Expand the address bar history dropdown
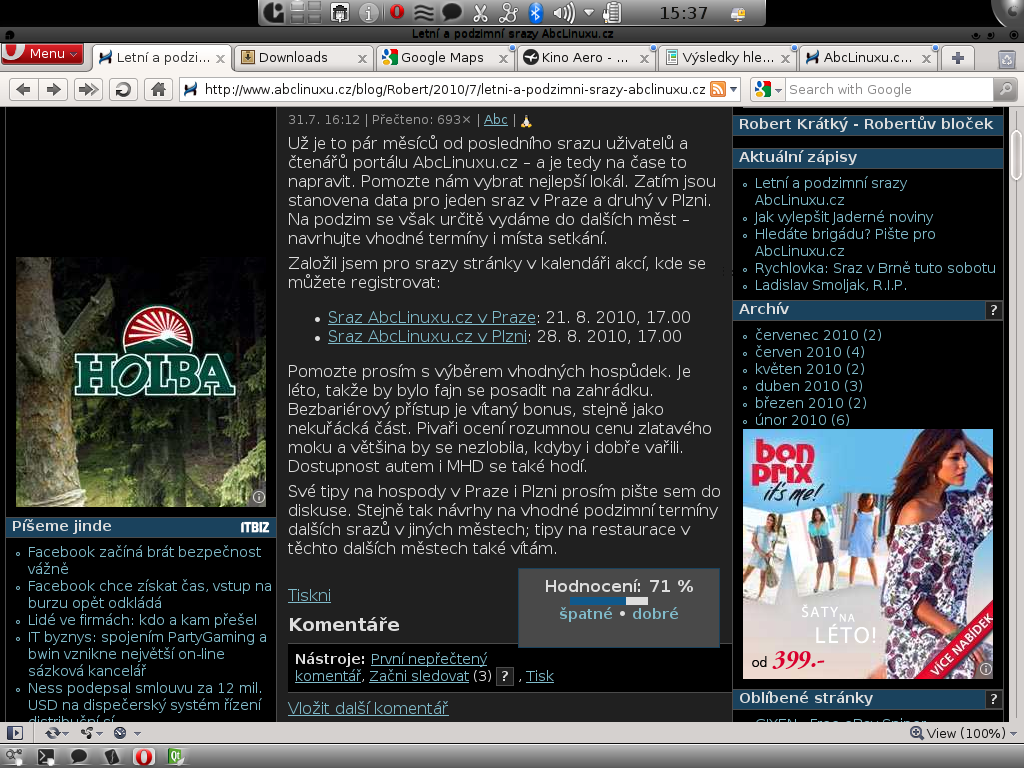This screenshot has height=768, width=1024. coord(734,89)
